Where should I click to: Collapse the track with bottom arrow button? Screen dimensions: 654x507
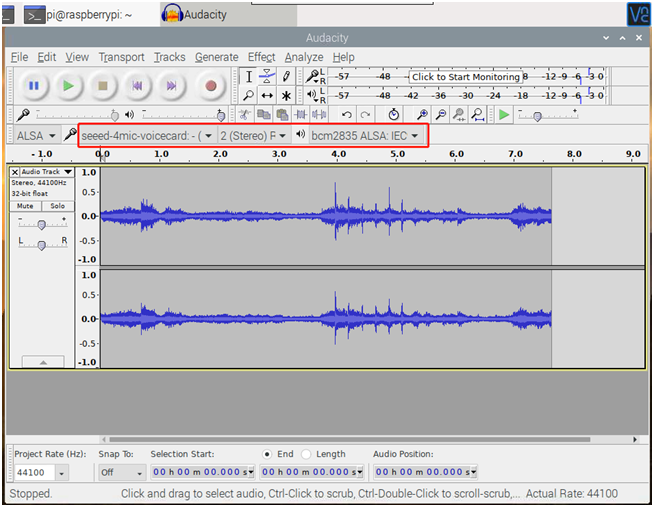43,362
